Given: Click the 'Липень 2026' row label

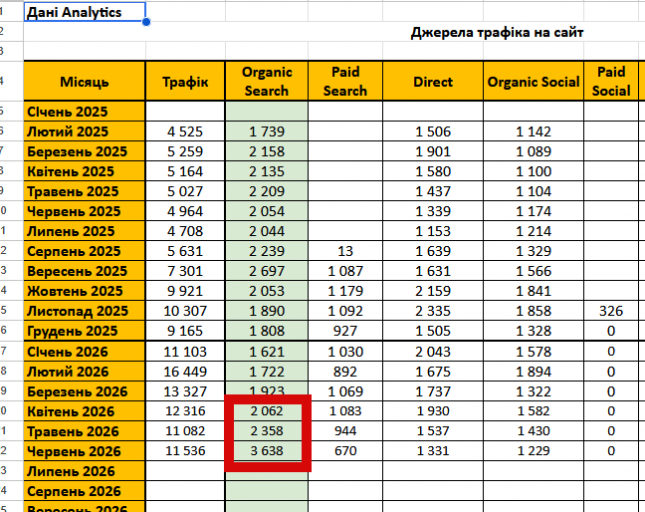Looking at the screenshot, I should click(x=84, y=471).
